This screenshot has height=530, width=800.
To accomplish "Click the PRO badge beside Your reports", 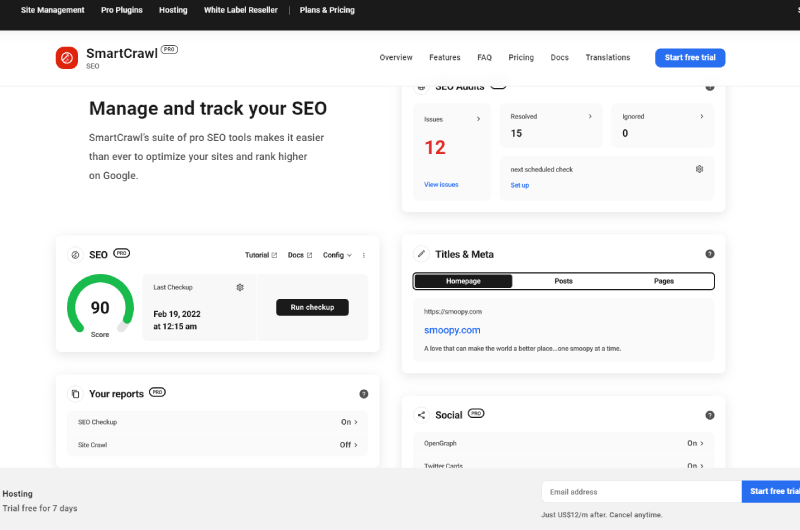I will pyautogui.click(x=157, y=392).
